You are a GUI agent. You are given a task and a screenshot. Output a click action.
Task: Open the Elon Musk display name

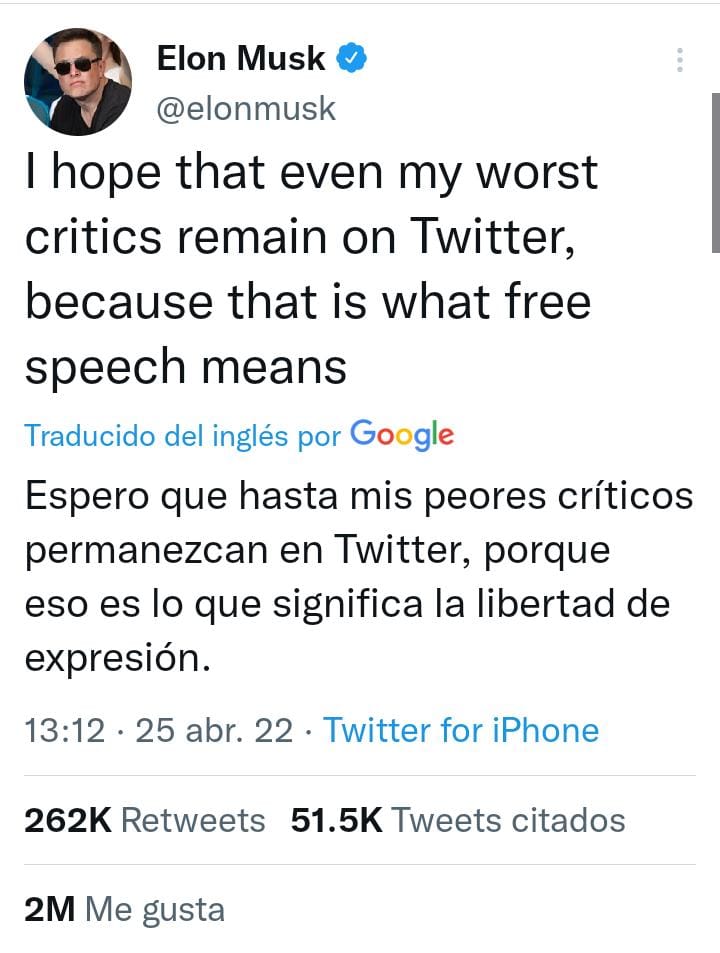[x=241, y=59]
